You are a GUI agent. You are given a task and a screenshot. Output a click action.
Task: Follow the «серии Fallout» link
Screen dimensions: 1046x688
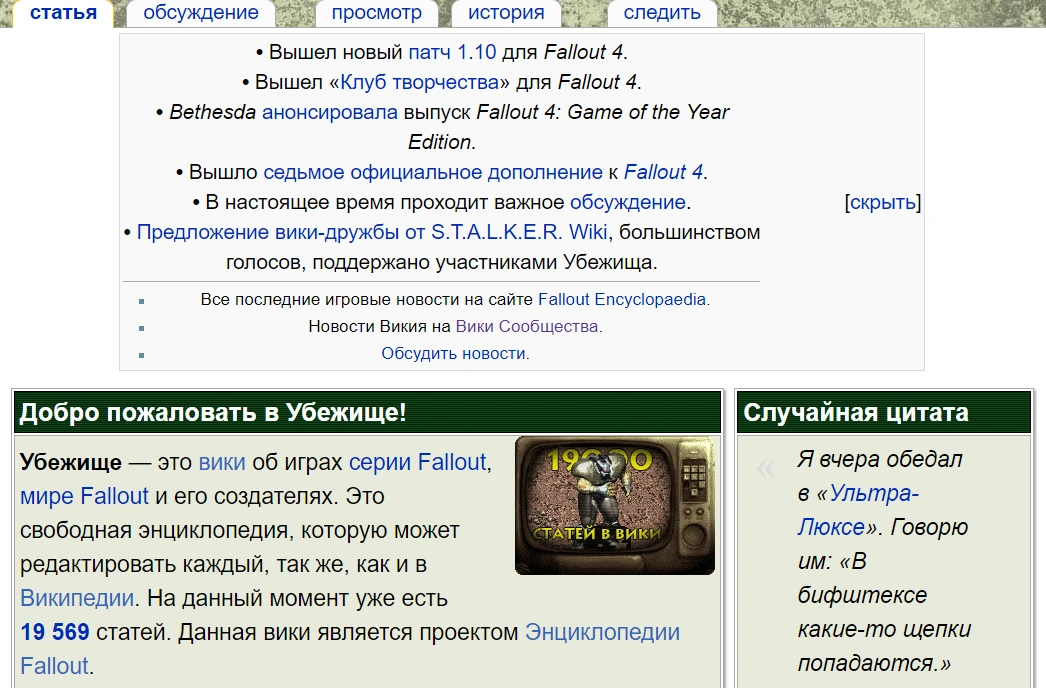(x=418, y=462)
